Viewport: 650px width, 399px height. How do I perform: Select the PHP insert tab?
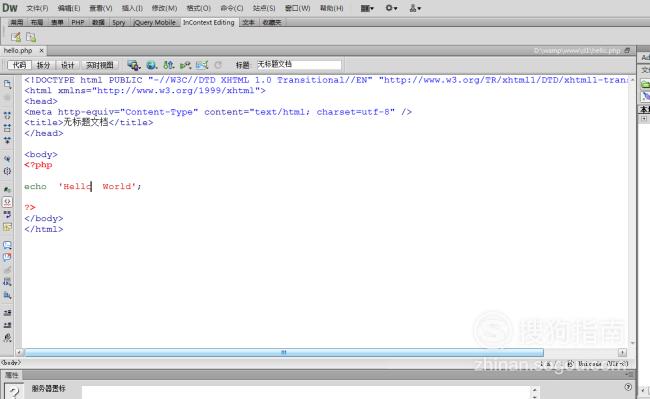(x=78, y=22)
